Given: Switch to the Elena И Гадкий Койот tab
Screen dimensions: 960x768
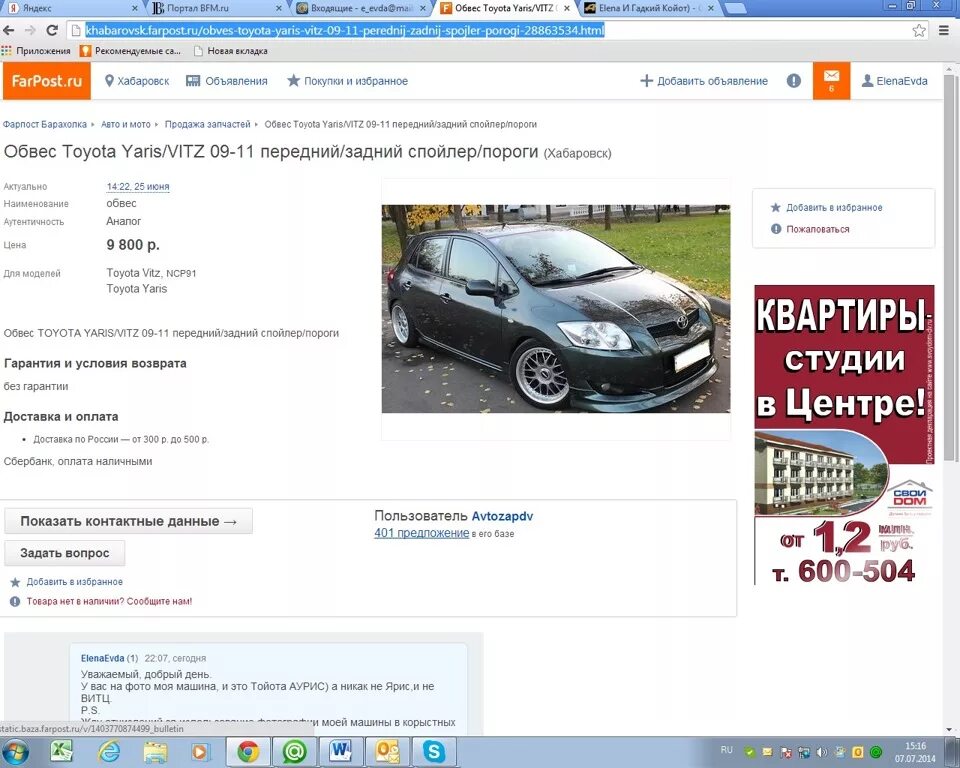Looking at the screenshot, I should coord(648,9).
